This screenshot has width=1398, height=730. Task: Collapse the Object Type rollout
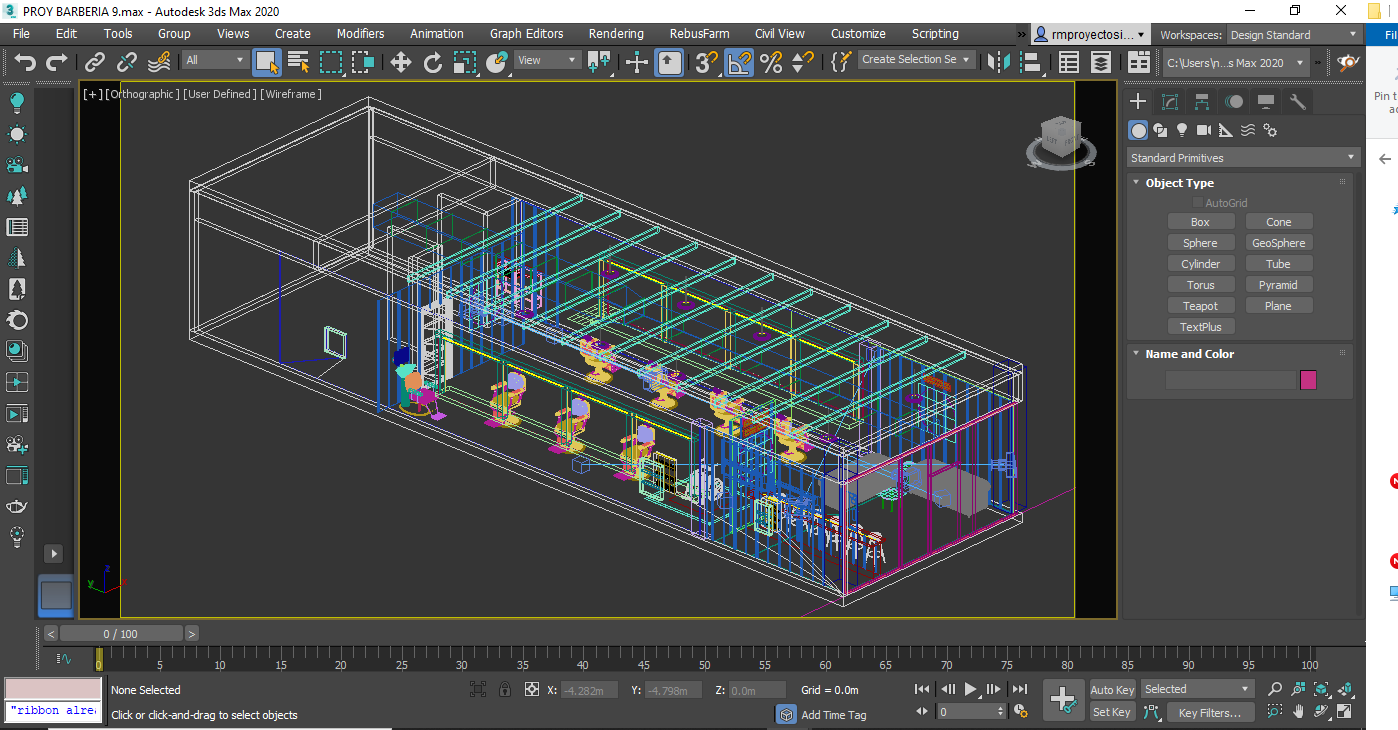1179,183
